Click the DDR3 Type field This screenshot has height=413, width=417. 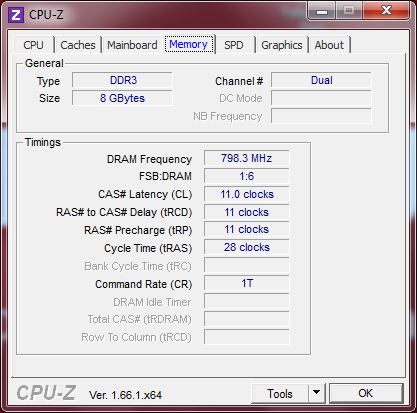tap(122, 80)
